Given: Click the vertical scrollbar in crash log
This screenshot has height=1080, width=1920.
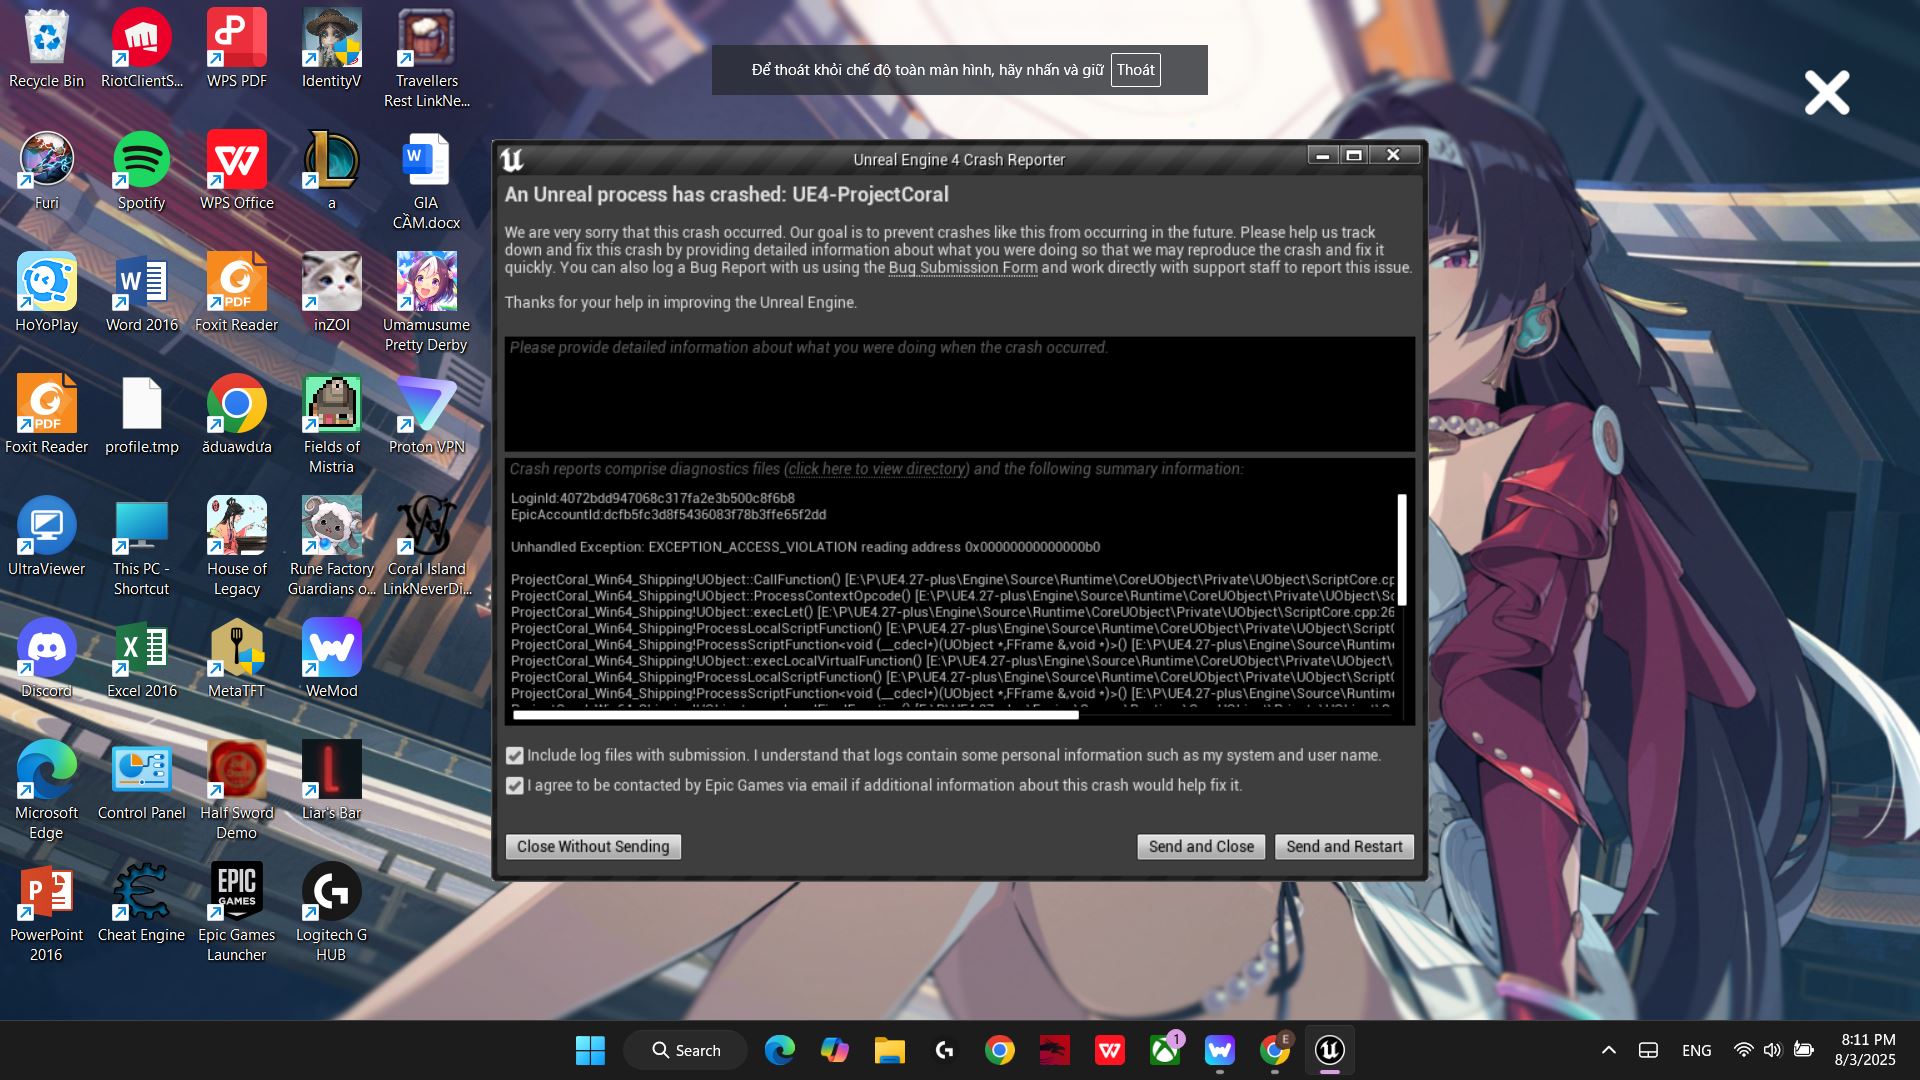Looking at the screenshot, I should click(1402, 550).
